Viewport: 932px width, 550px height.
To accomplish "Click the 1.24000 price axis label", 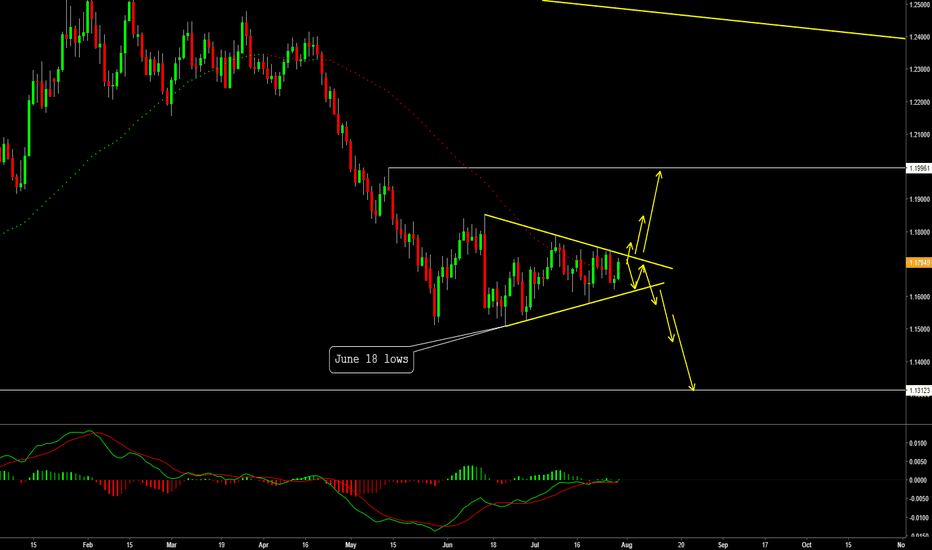I will (x=919, y=37).
